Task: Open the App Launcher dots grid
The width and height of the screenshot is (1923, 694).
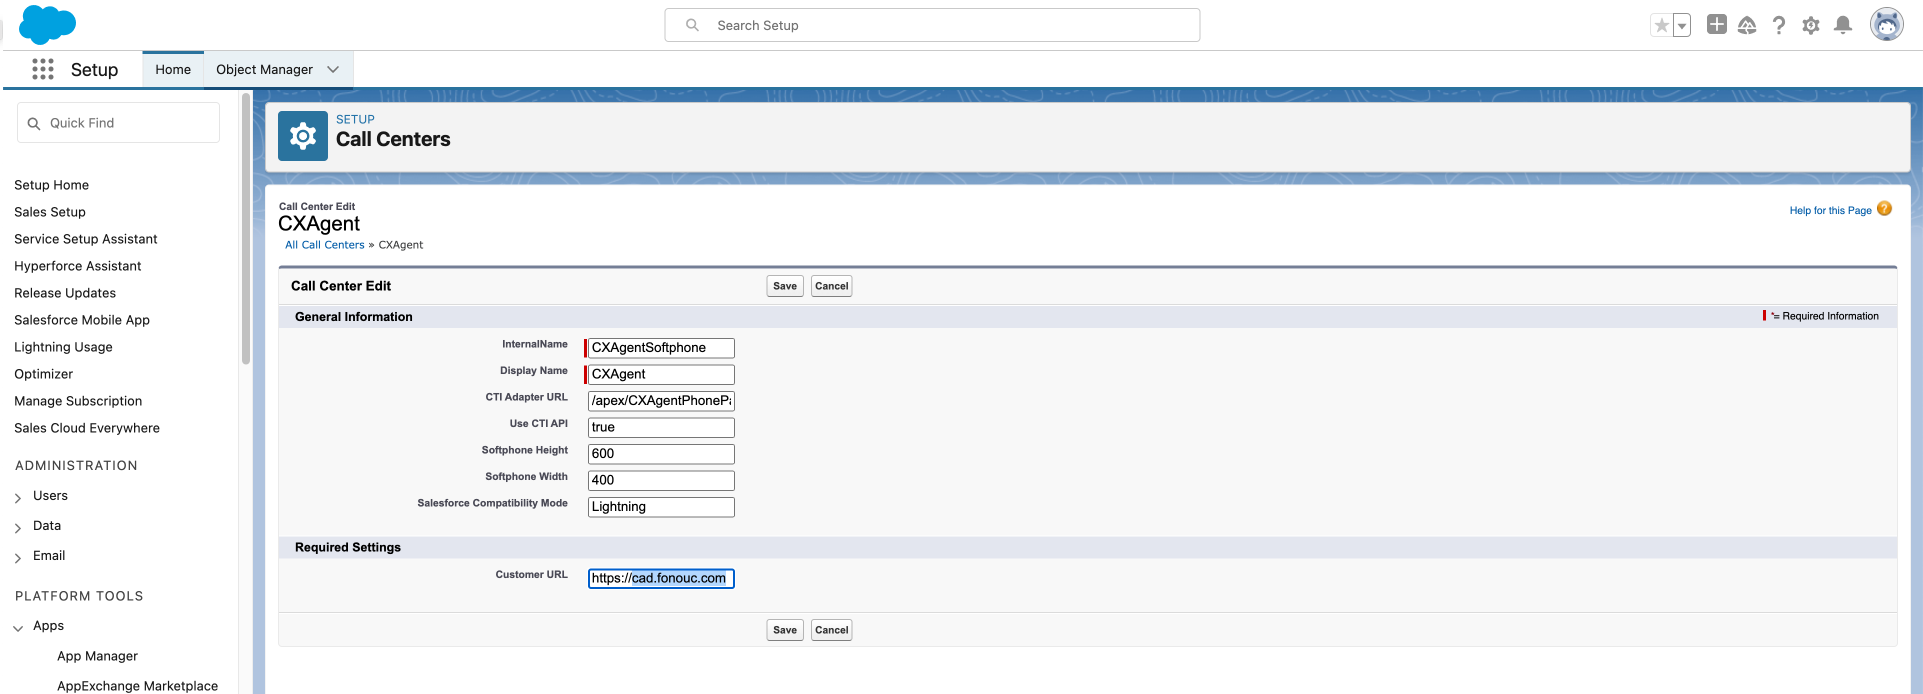Action: tap(42, 69)
